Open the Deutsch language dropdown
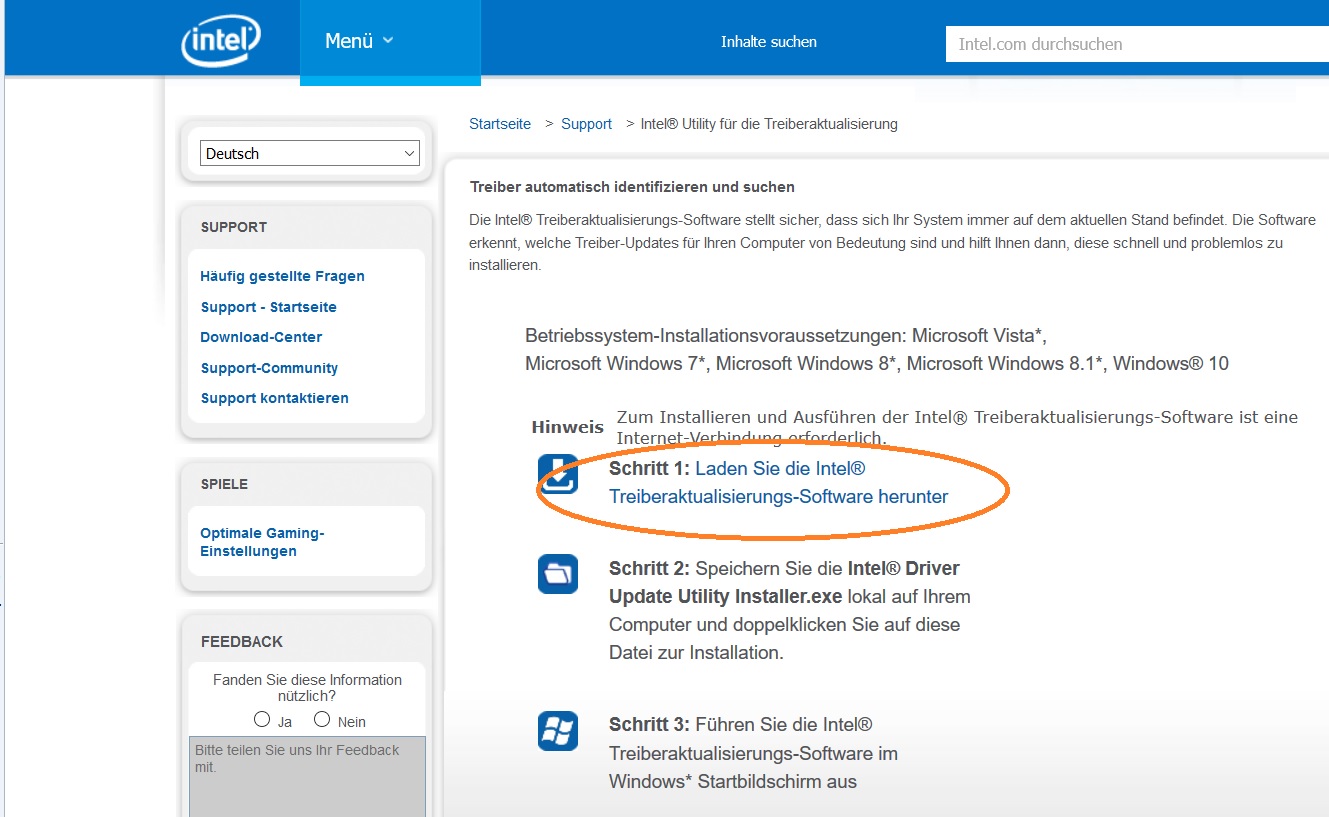This screenshot has width=1329, height=817. click(310, 153)
